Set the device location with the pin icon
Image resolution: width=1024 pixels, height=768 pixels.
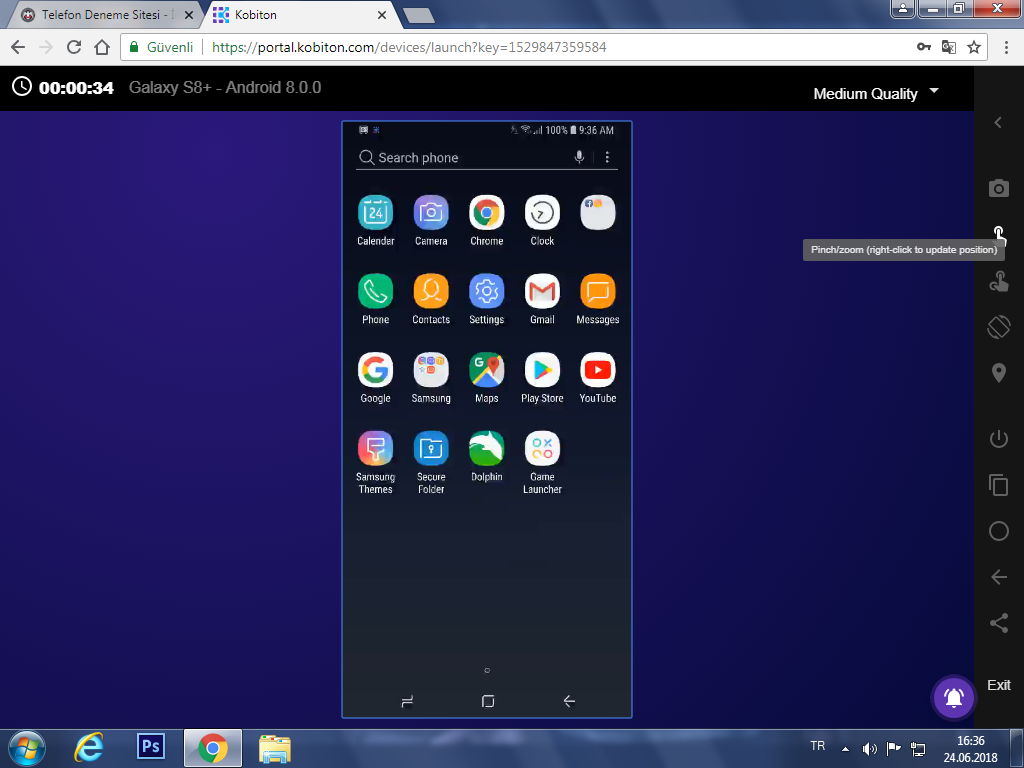[x=999, y=373]
